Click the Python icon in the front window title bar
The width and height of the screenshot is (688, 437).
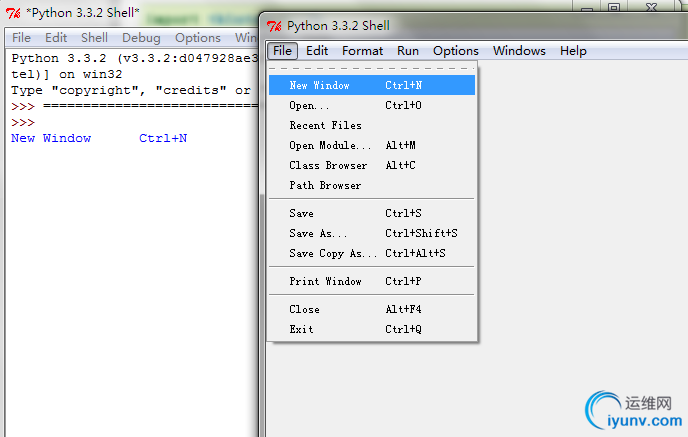pyautogui.click(x=274, y=26)
